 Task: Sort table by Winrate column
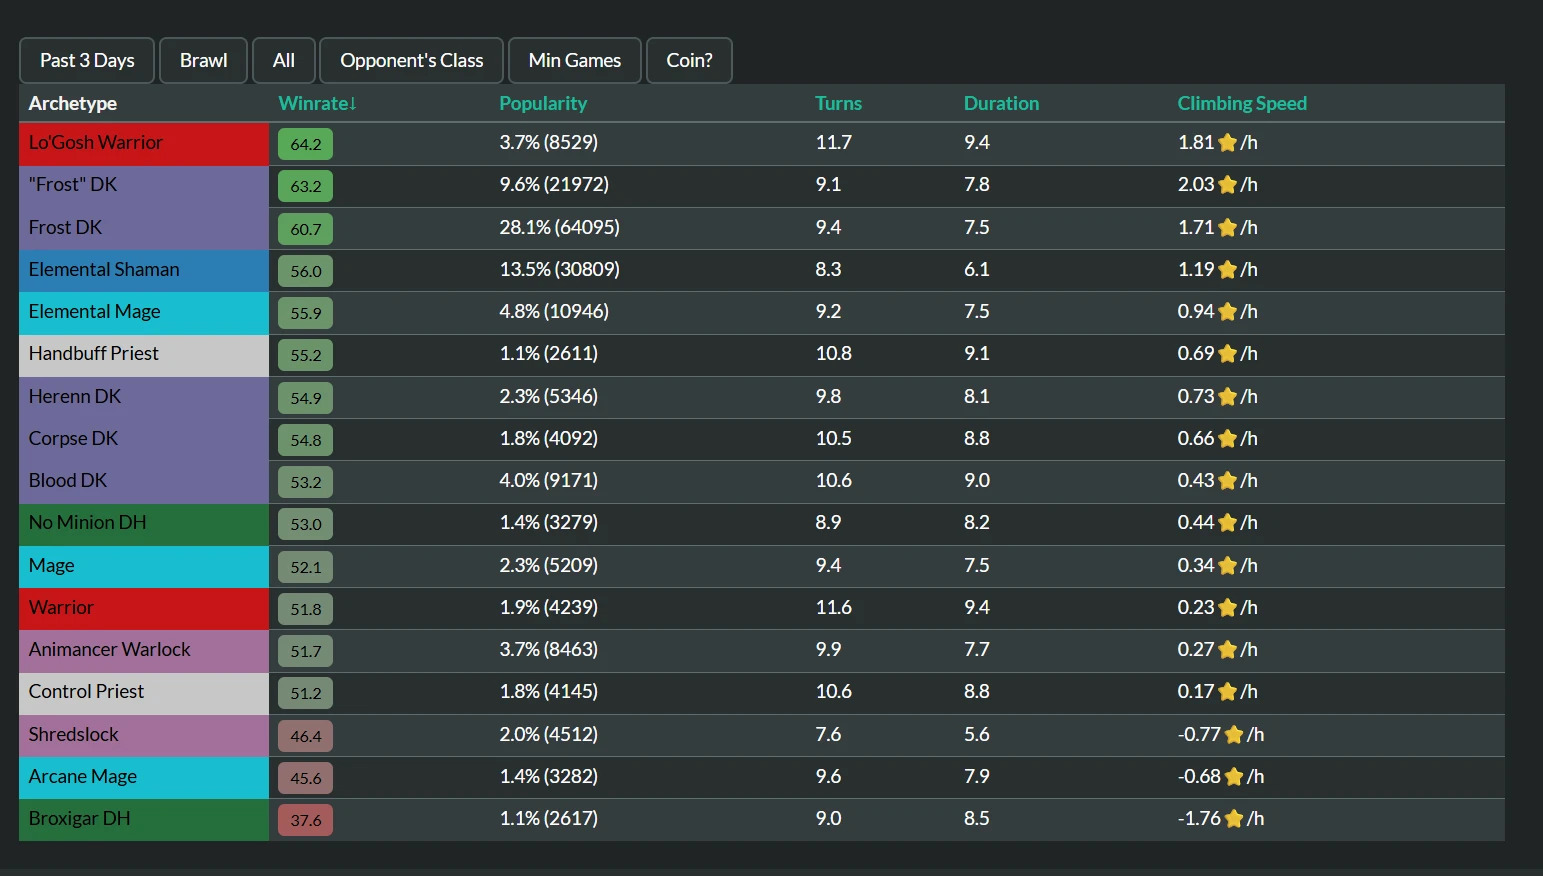pyautogui.click(x=317, y=104)
